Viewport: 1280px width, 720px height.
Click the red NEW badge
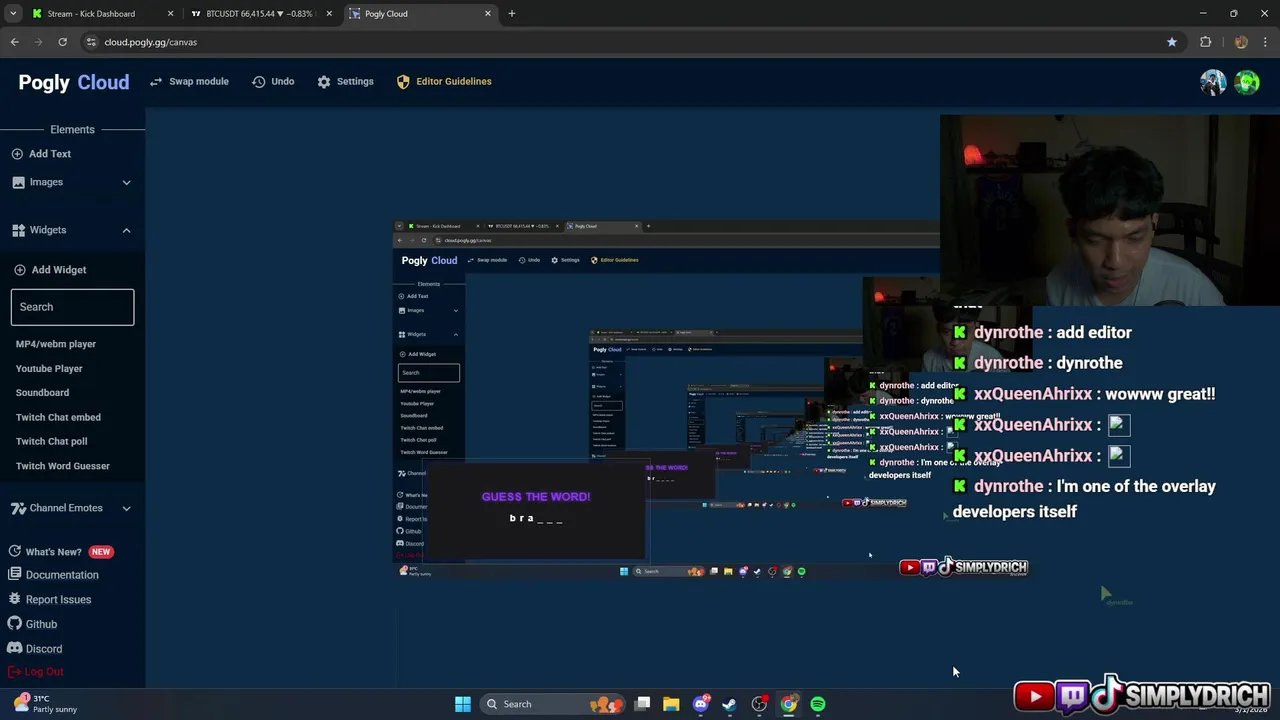[101, 552]
